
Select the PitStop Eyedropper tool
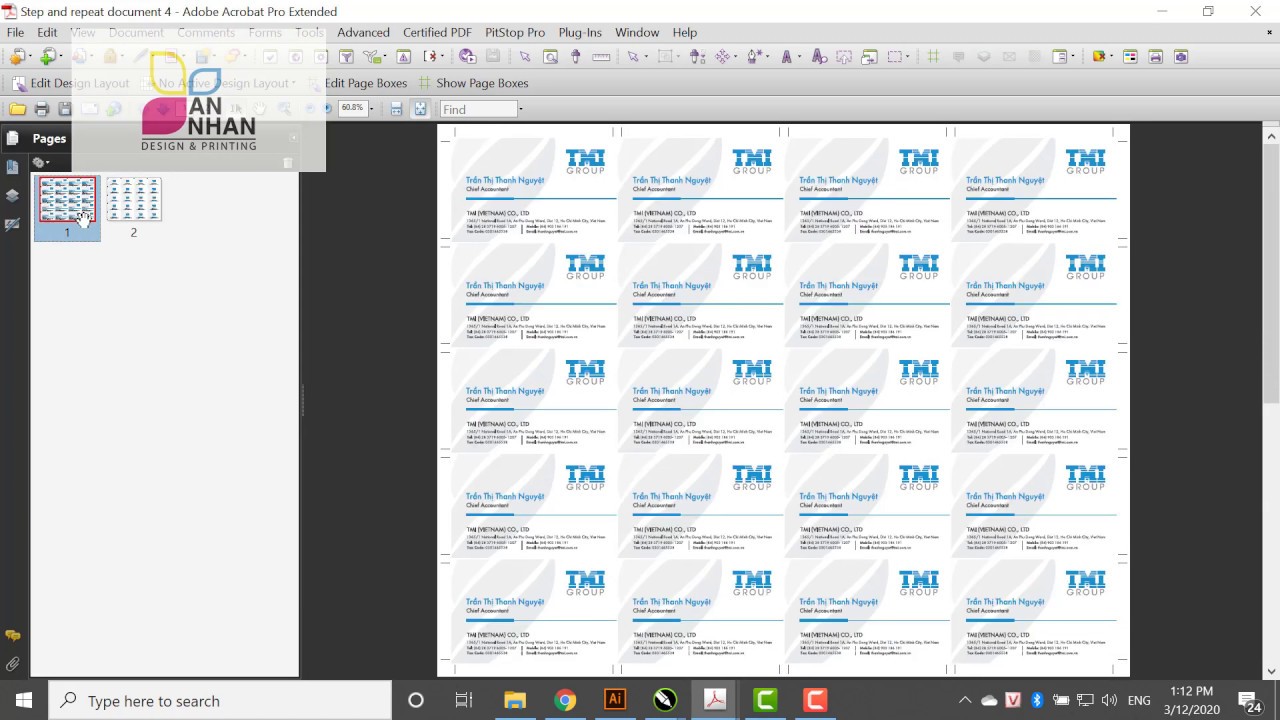575,57
